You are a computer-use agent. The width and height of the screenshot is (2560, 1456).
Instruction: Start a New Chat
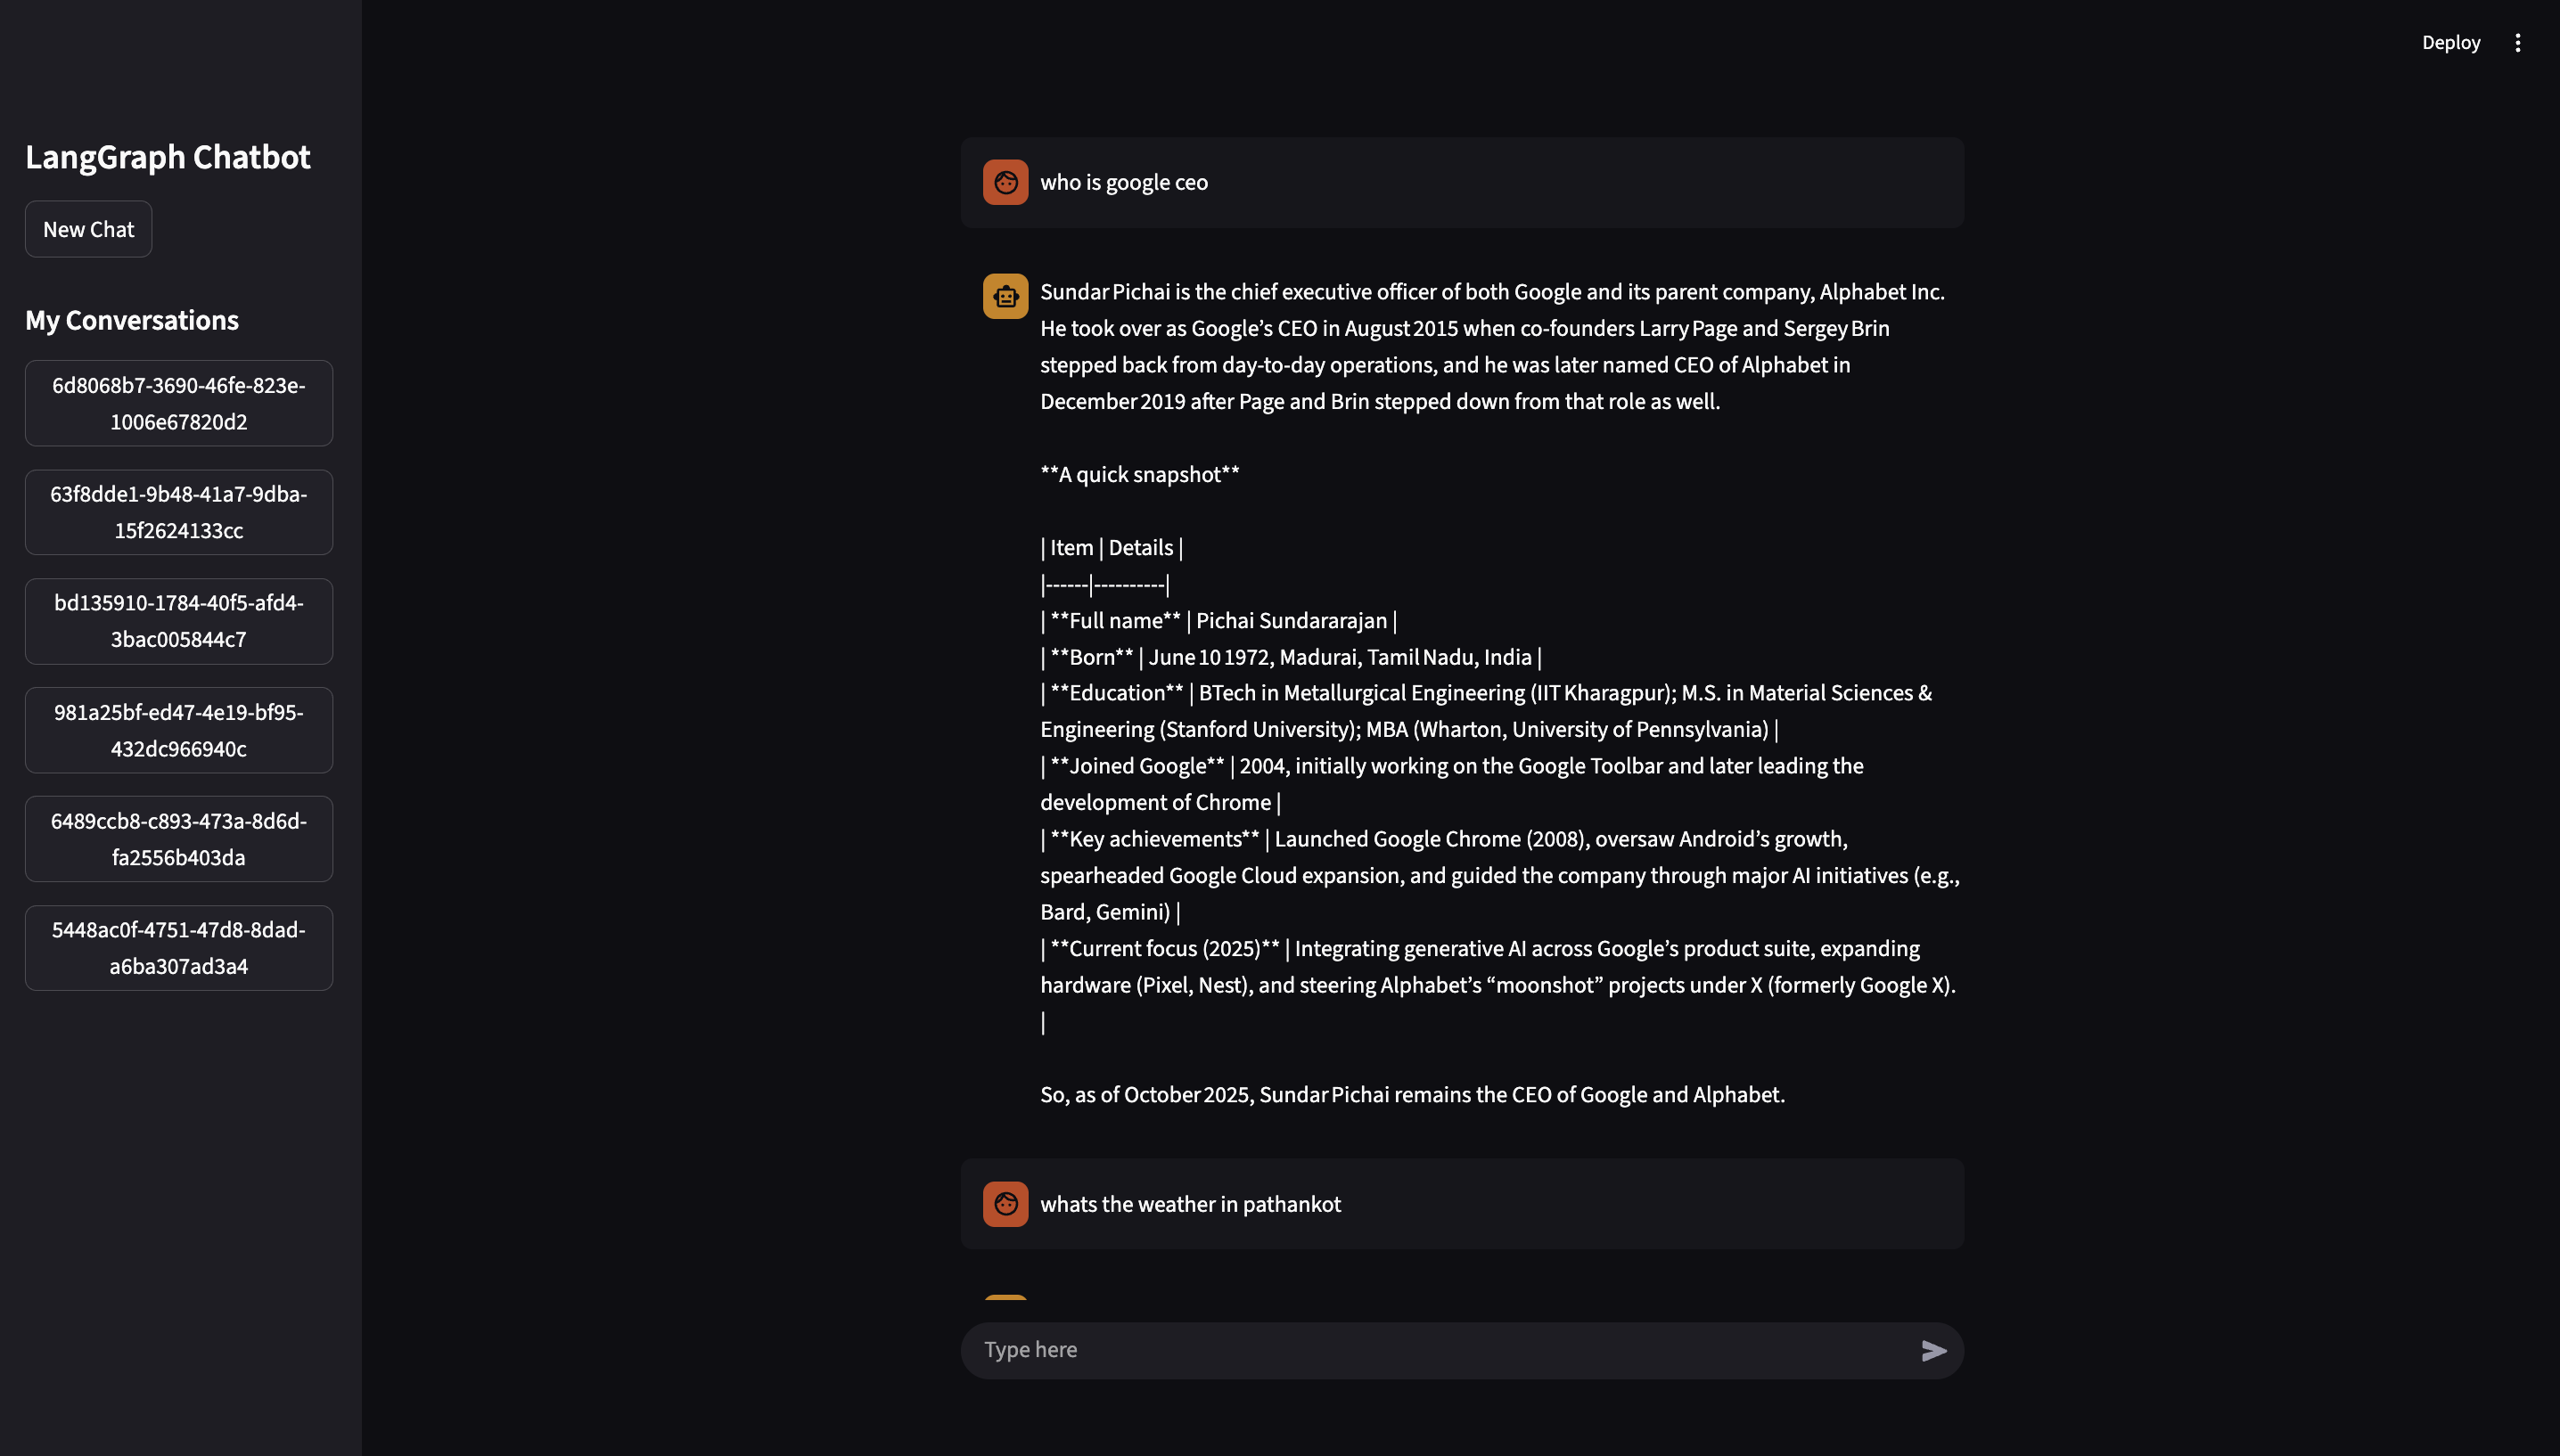(x=88, y=229)
